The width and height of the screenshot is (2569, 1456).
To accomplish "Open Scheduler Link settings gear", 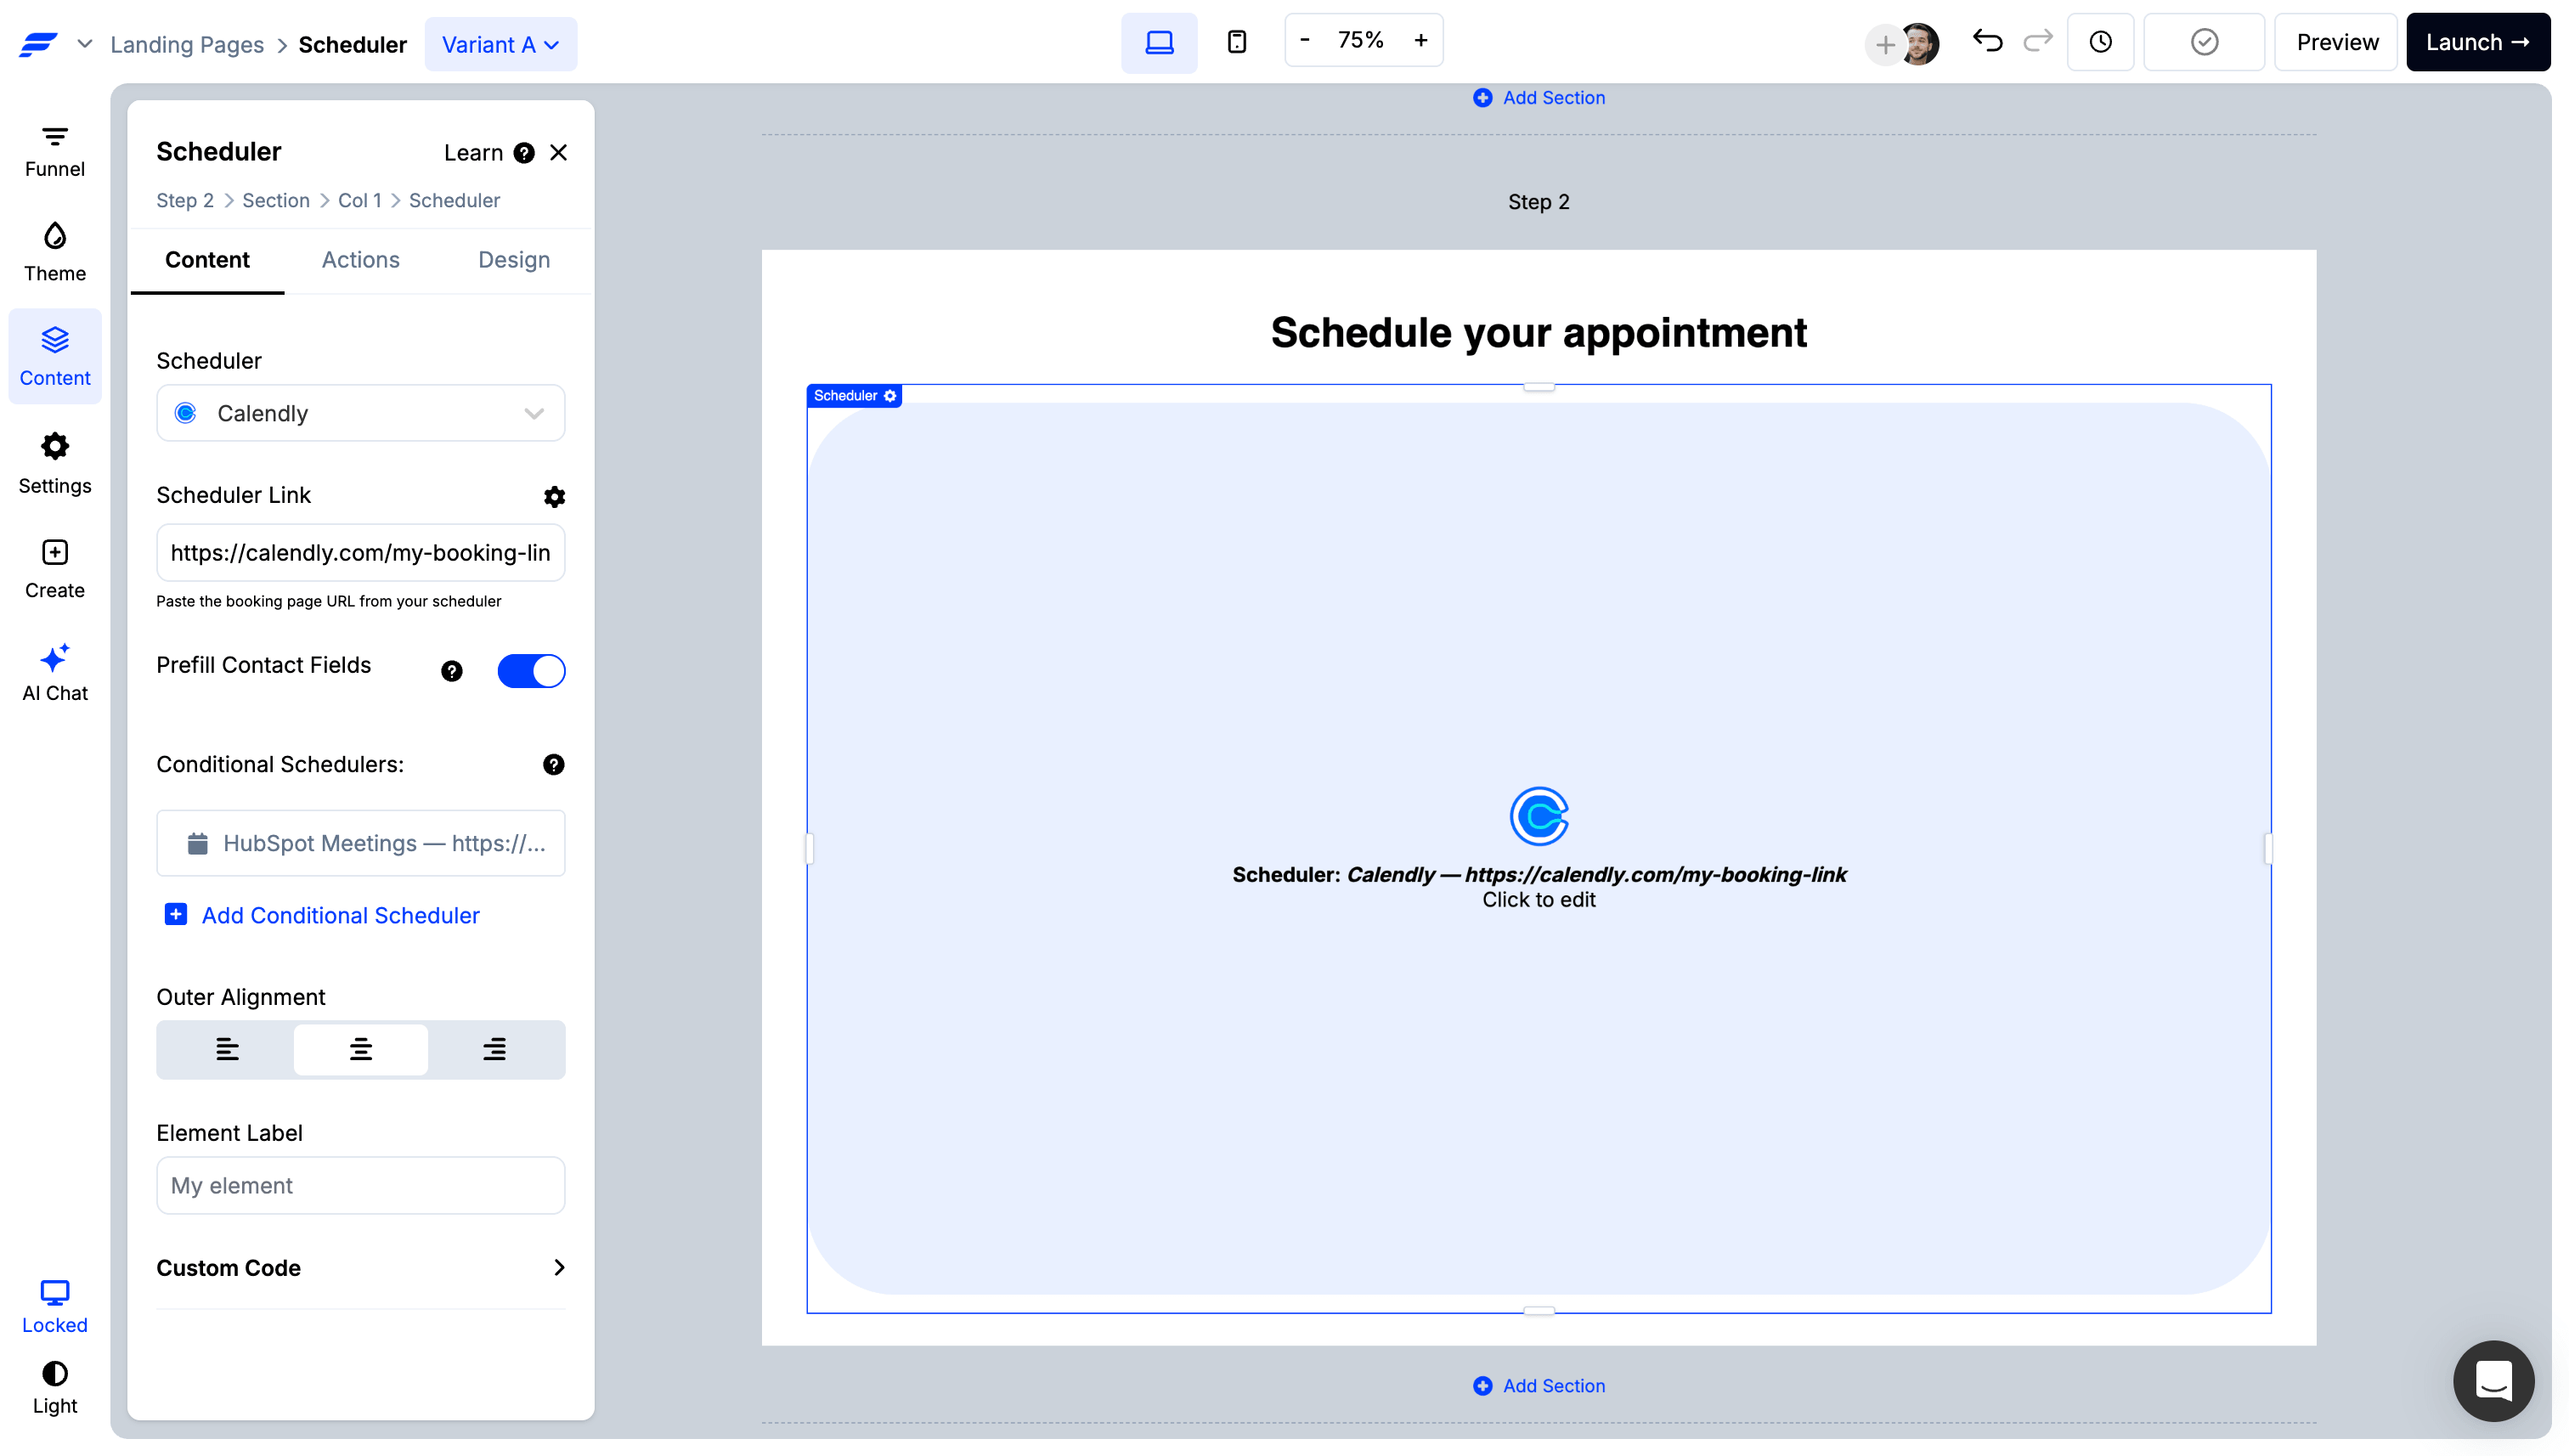I will tap(554, 496).
